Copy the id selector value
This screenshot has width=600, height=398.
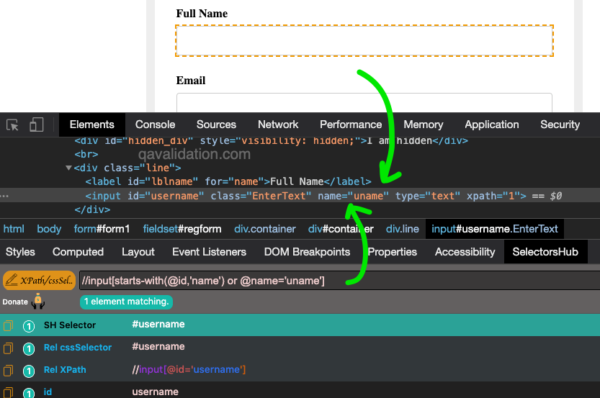click(x=8, y=392)
